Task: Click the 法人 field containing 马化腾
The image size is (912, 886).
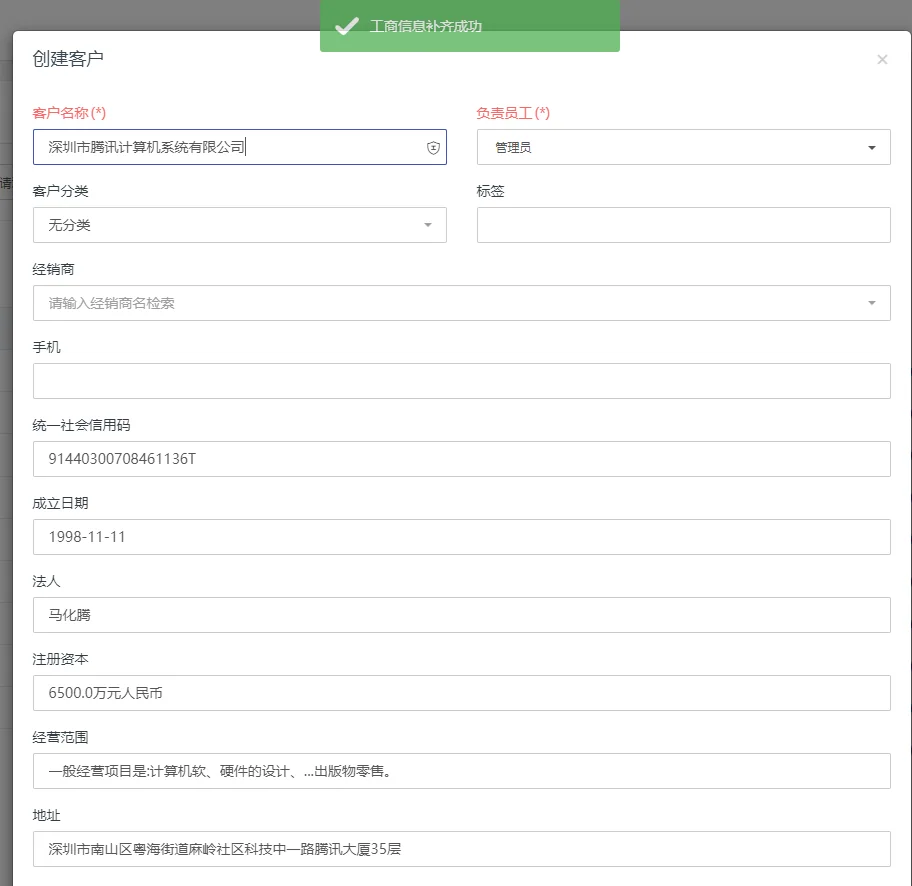Action: click(x=462, y=615)
